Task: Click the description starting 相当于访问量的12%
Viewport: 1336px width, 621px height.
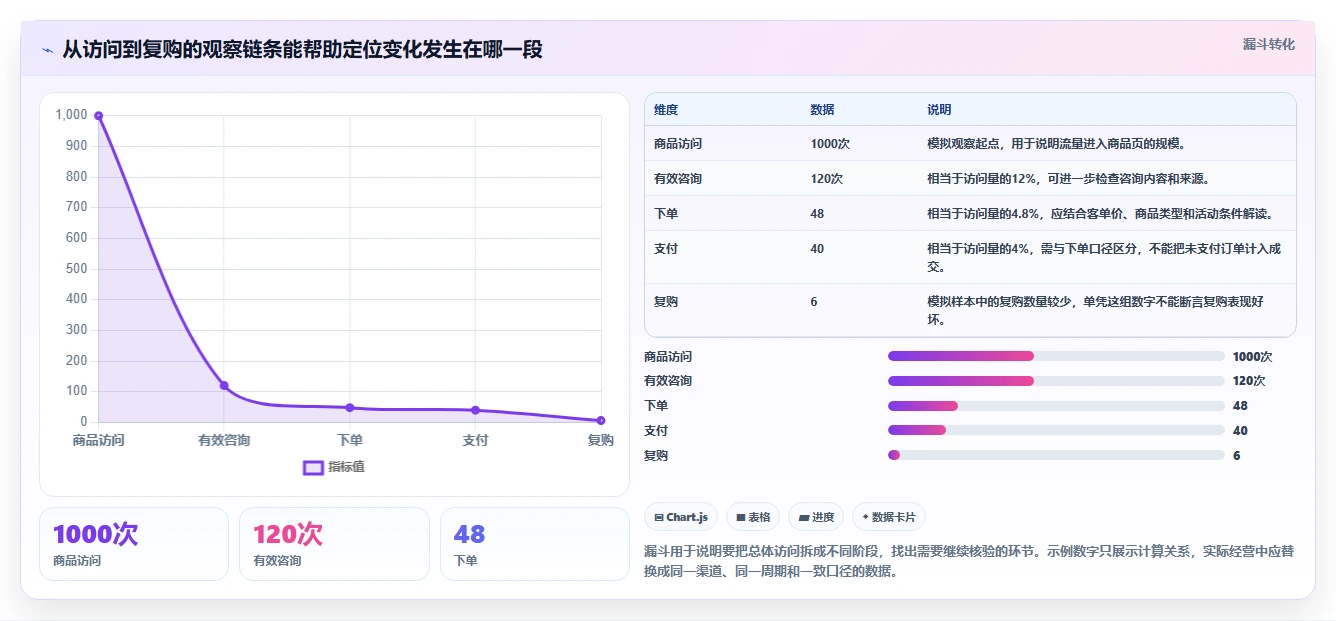Action: pos(1069,179)
